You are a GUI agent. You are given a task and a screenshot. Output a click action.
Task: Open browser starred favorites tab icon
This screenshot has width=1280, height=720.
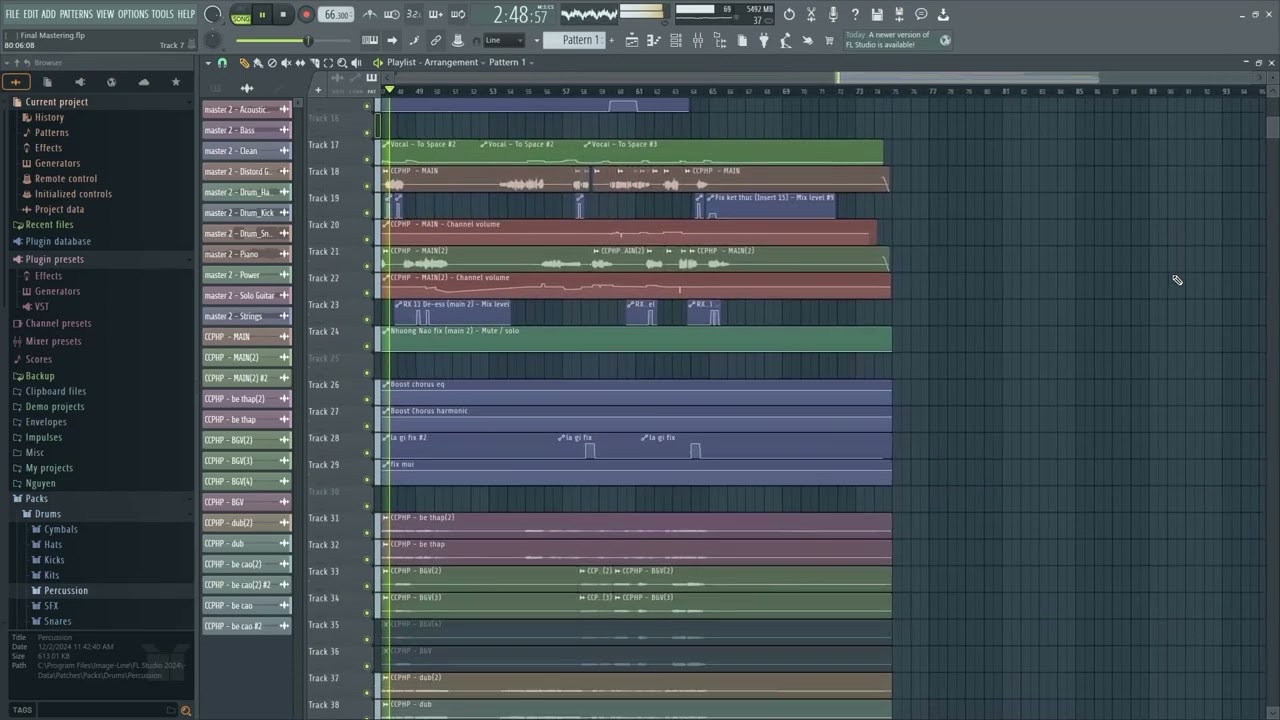(x=176, y=82)
